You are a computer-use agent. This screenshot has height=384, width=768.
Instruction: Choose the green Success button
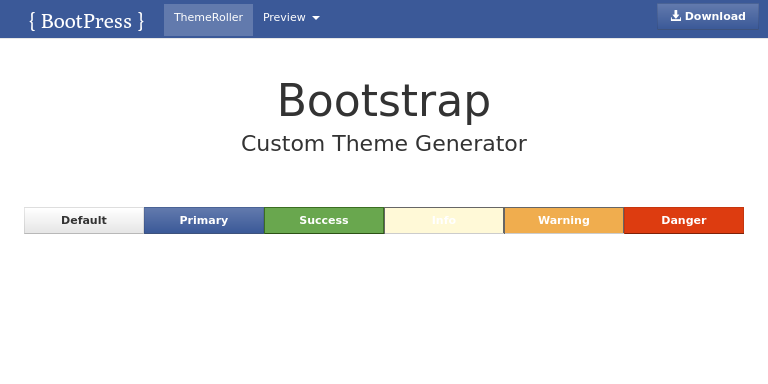(324, 220)
